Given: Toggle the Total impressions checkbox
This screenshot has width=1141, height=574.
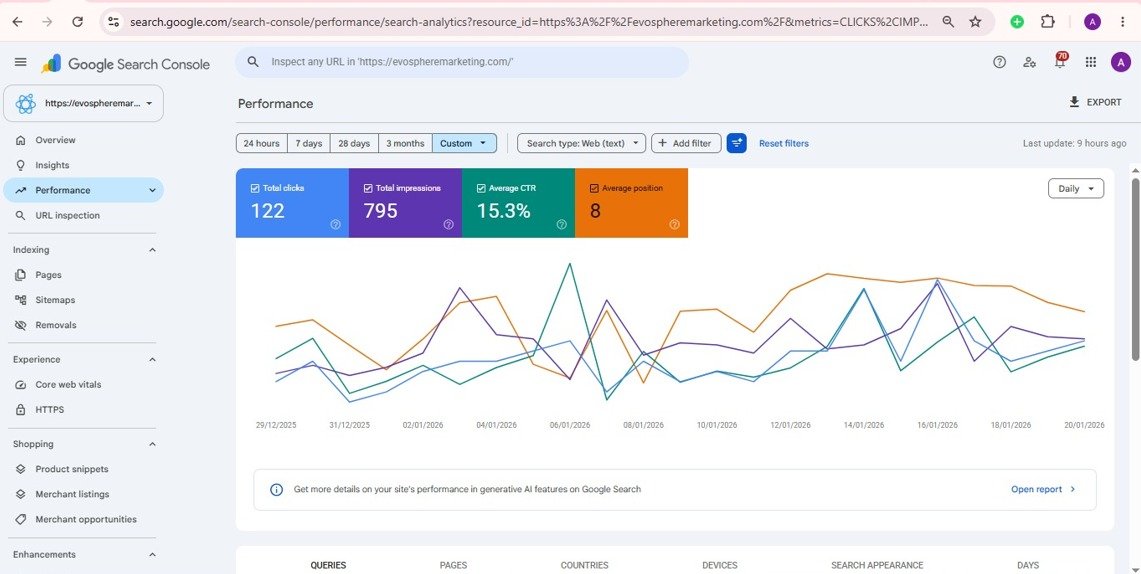Looking at the screenshot, I should click(368, 188).
